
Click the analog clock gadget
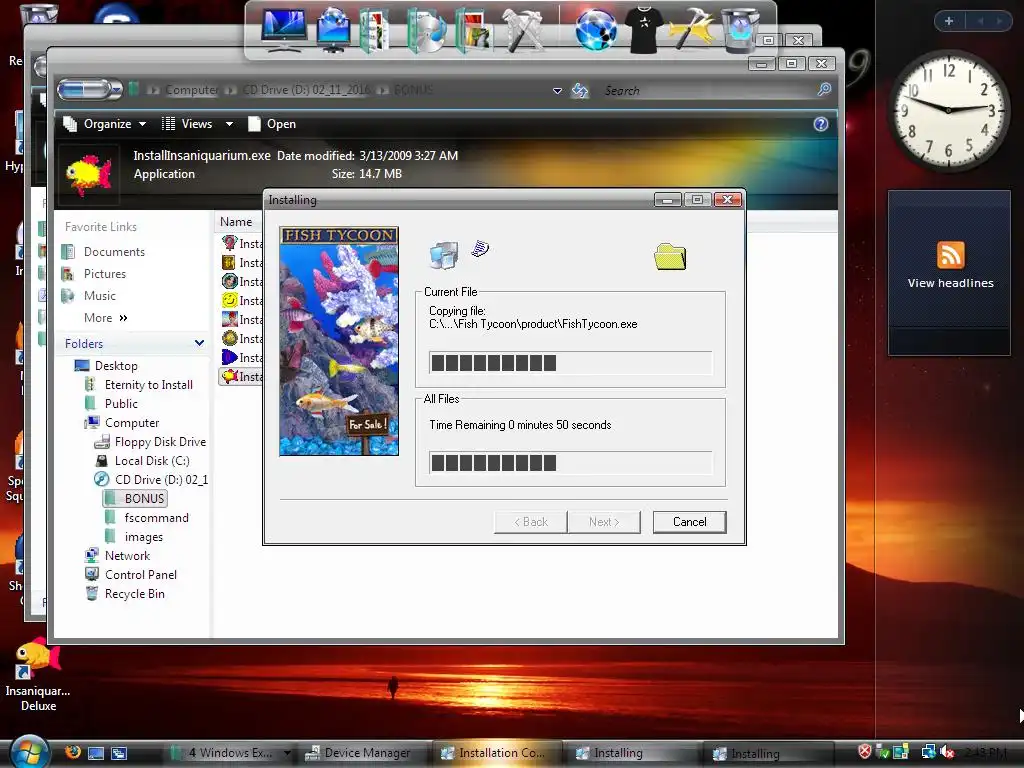(x=948, y=110)
